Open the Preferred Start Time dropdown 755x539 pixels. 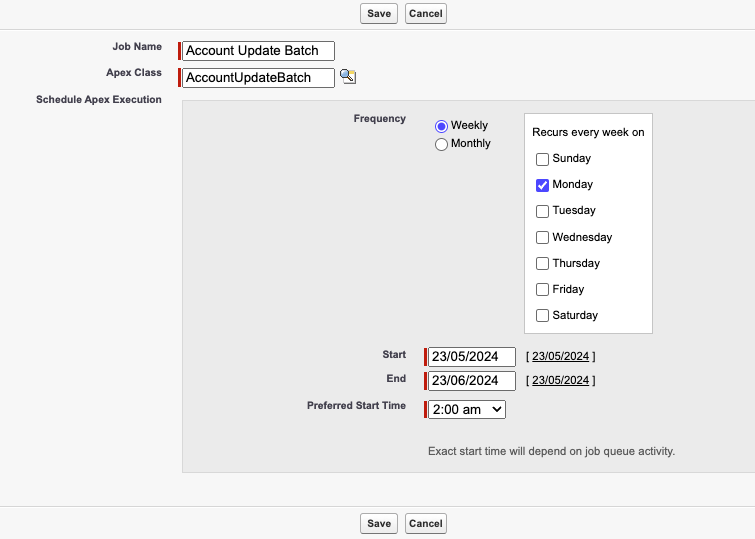pyautogui.click(x=467, y=409)
